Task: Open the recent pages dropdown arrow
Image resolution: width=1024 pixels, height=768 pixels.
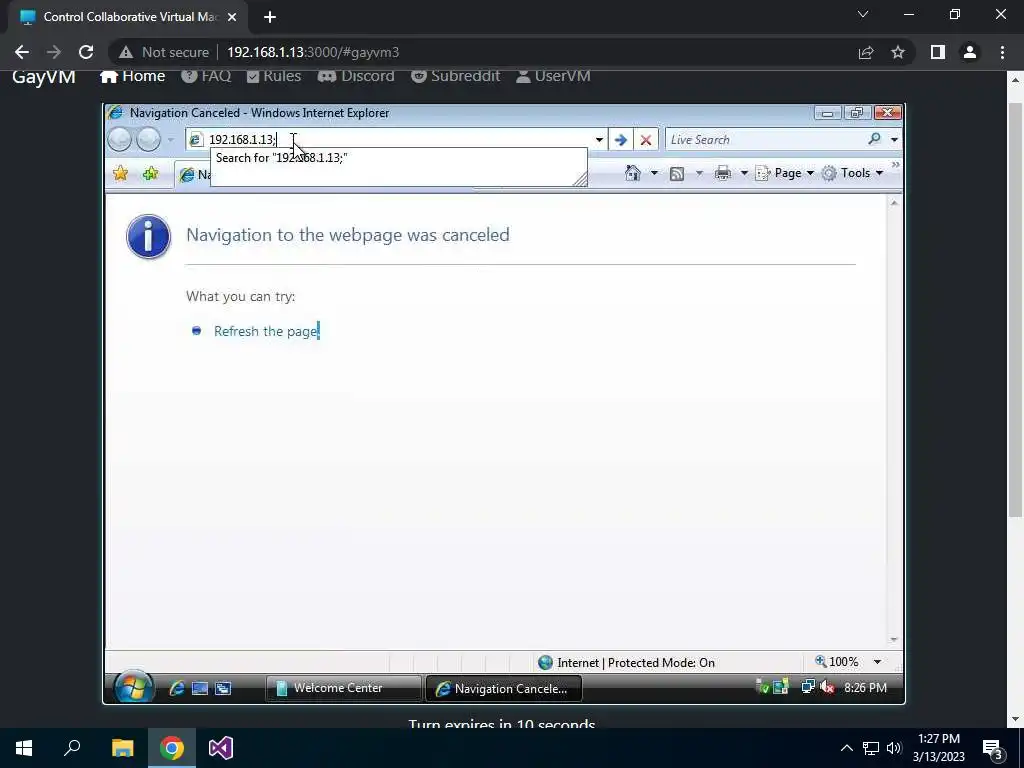Action: point(170,140)
